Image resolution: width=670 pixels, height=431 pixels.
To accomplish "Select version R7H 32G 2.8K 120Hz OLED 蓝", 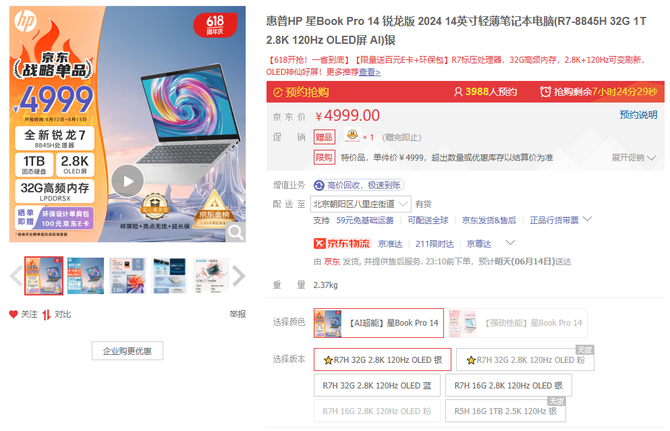I will click(377, 386).
